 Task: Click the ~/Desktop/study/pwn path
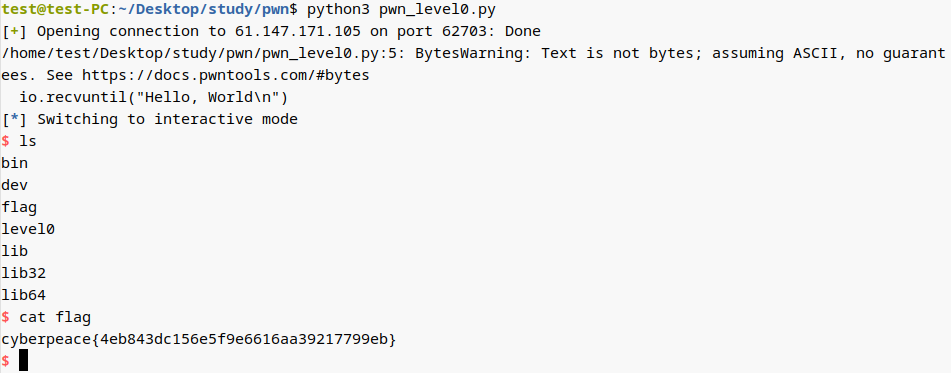[x=203, y=10]
